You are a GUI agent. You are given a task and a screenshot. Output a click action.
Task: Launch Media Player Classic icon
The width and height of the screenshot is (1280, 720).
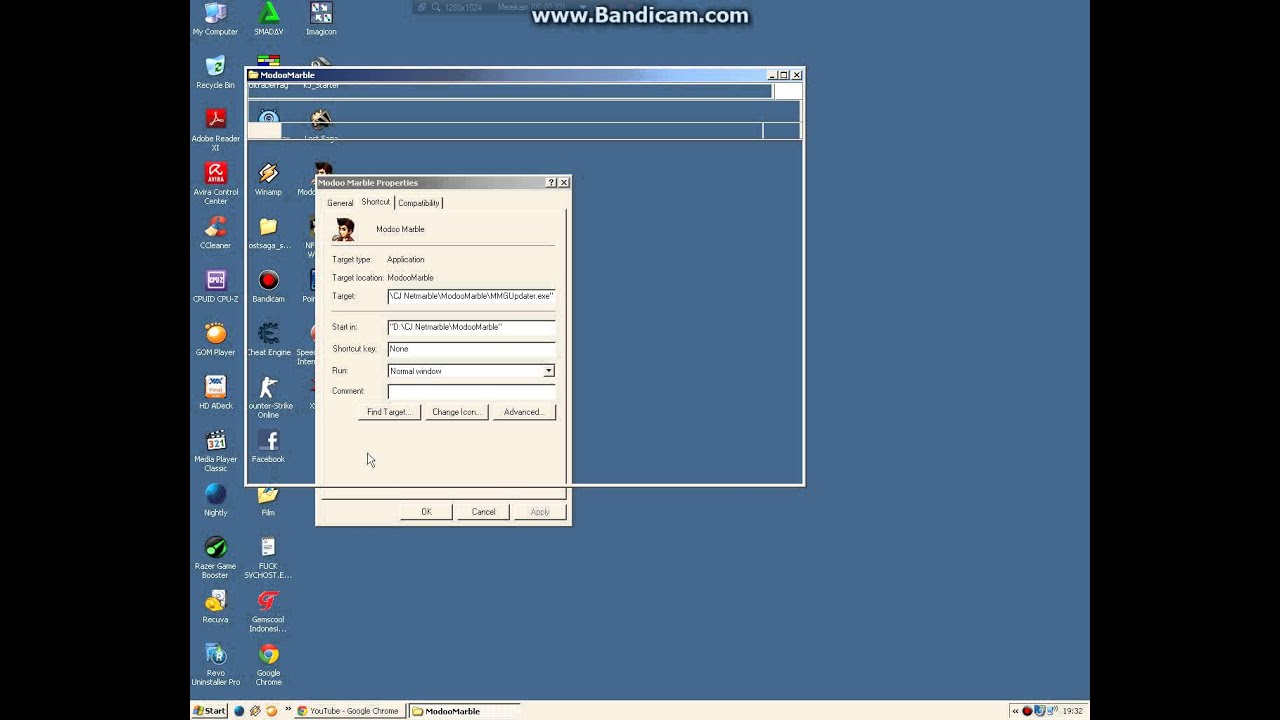coord(215,450)
